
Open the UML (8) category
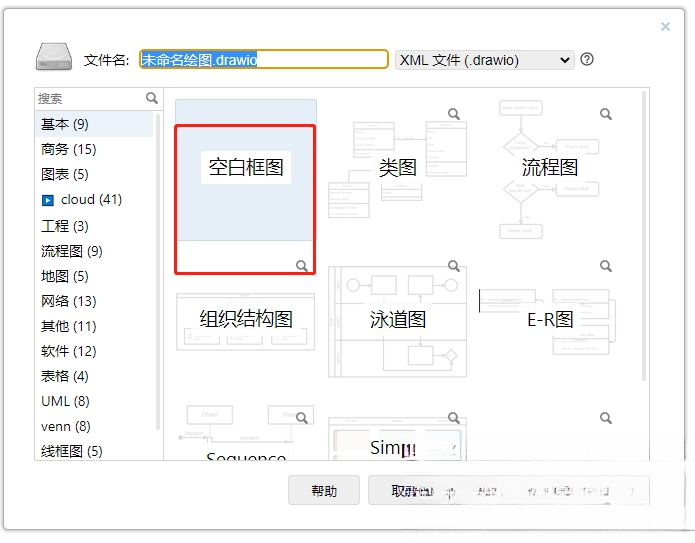pos(65,401)
